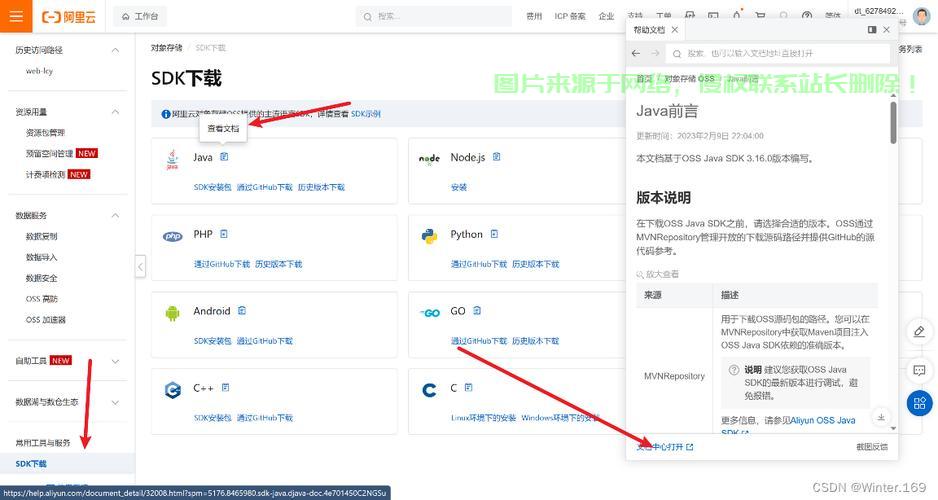Viewport: 938px width, 500px height.
Task: Open the shopping cart icon
Action: pyautogui.click(x=760, y=16)
